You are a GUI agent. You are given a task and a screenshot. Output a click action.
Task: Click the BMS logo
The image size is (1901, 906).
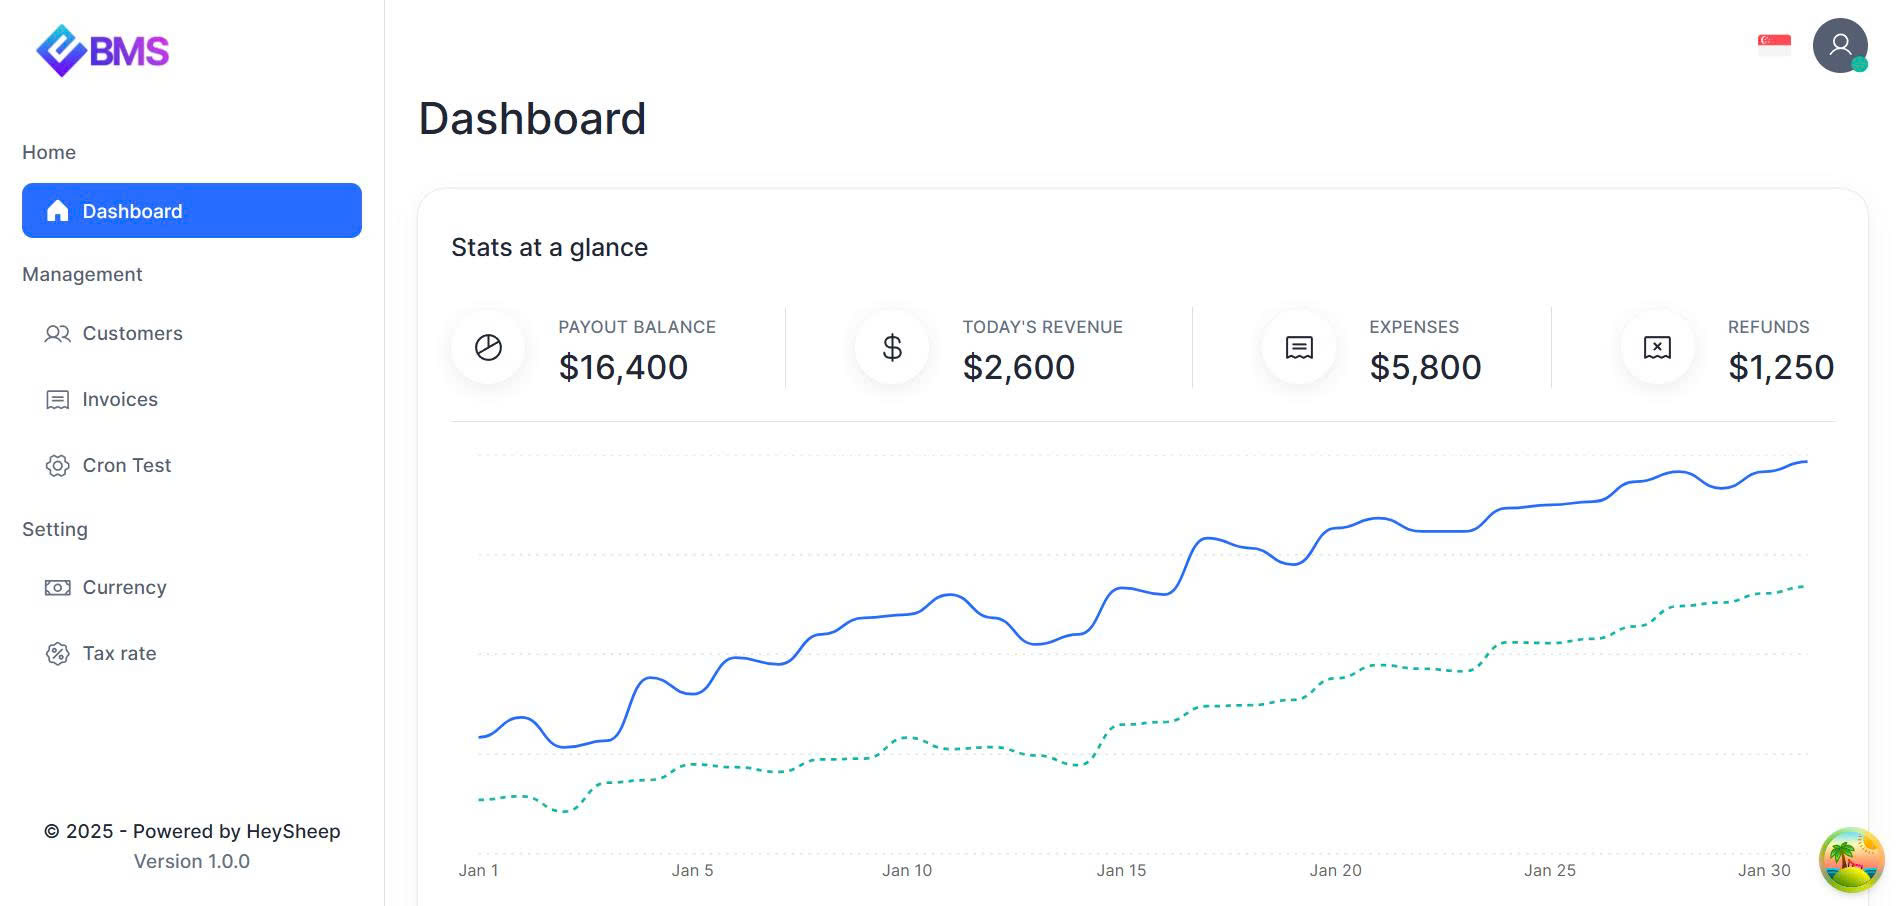point(102,50)
